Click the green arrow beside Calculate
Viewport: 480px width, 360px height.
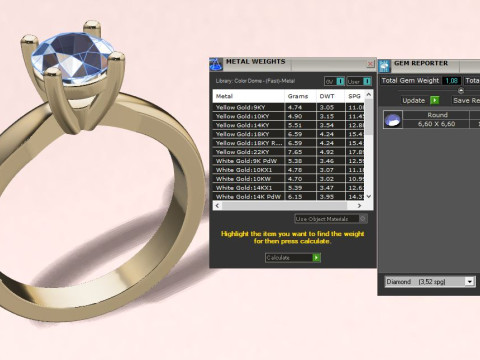tap(316, 258)
